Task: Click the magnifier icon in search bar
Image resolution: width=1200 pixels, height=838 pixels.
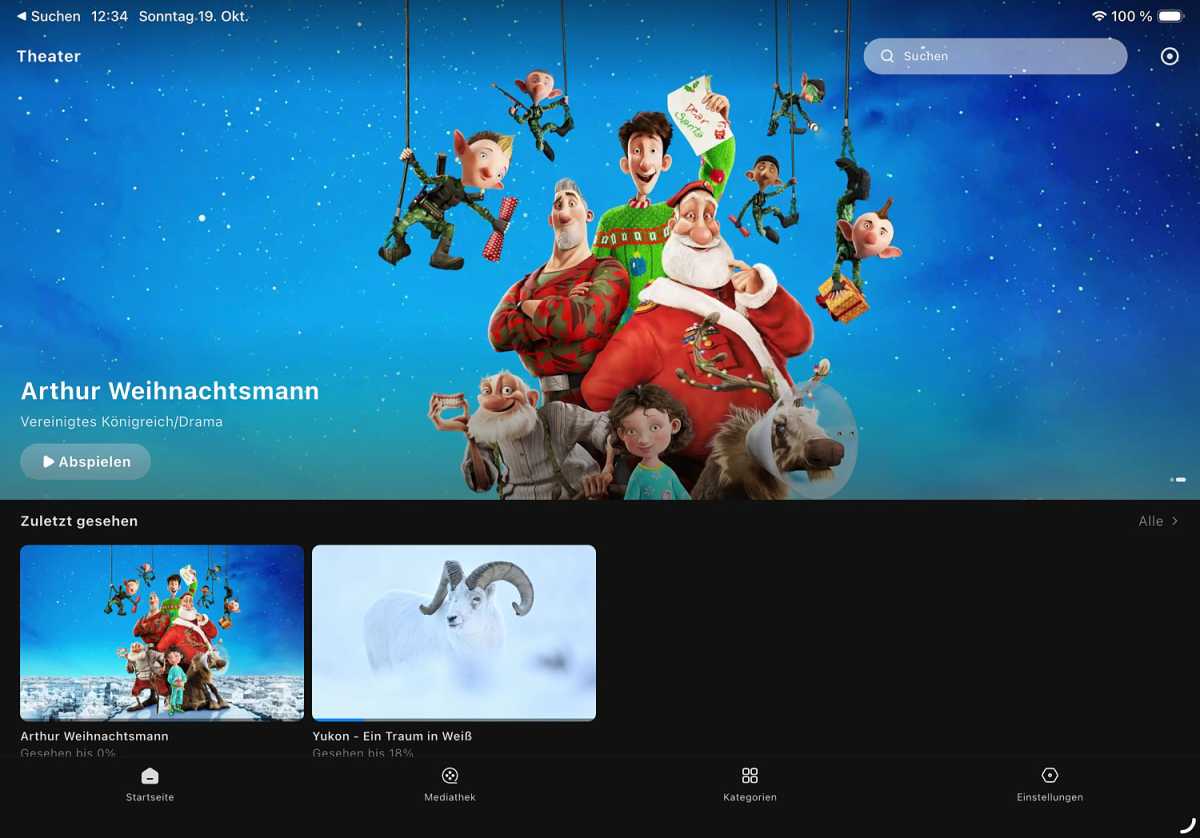Action: [887, 57]
